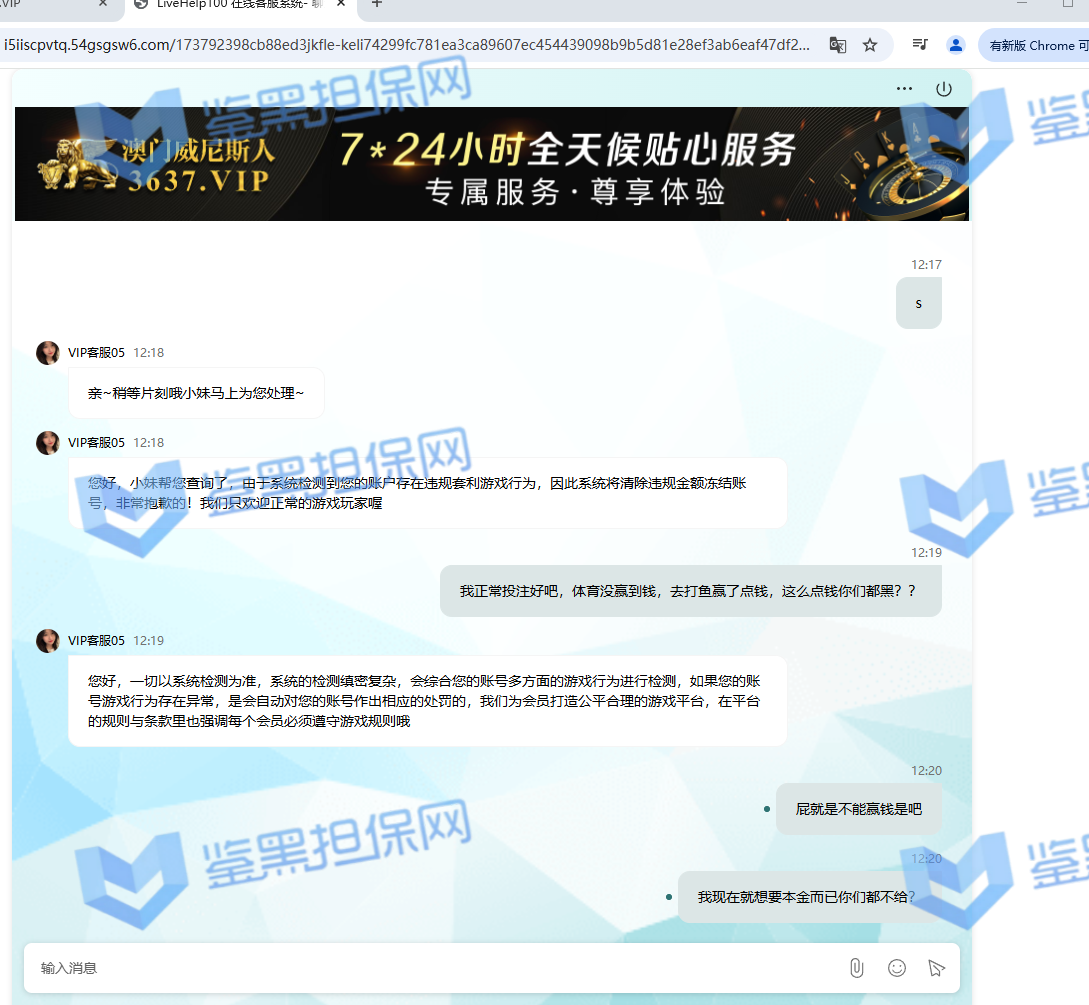
Task: Click the 输入消息 message input field
Action: tap(430, 967)
